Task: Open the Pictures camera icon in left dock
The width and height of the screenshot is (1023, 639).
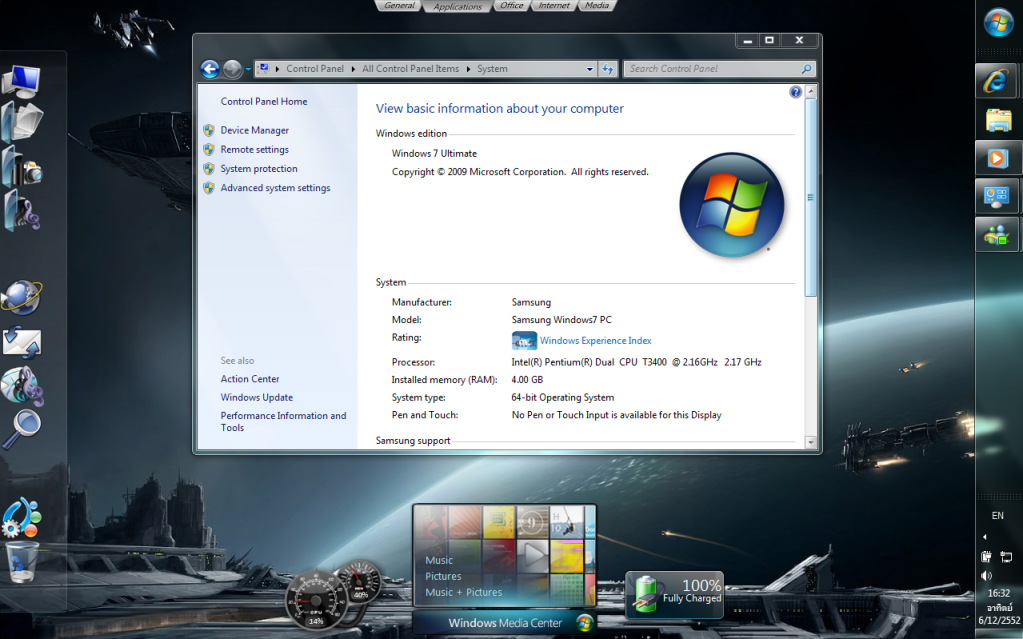Action: pos(22,168)
